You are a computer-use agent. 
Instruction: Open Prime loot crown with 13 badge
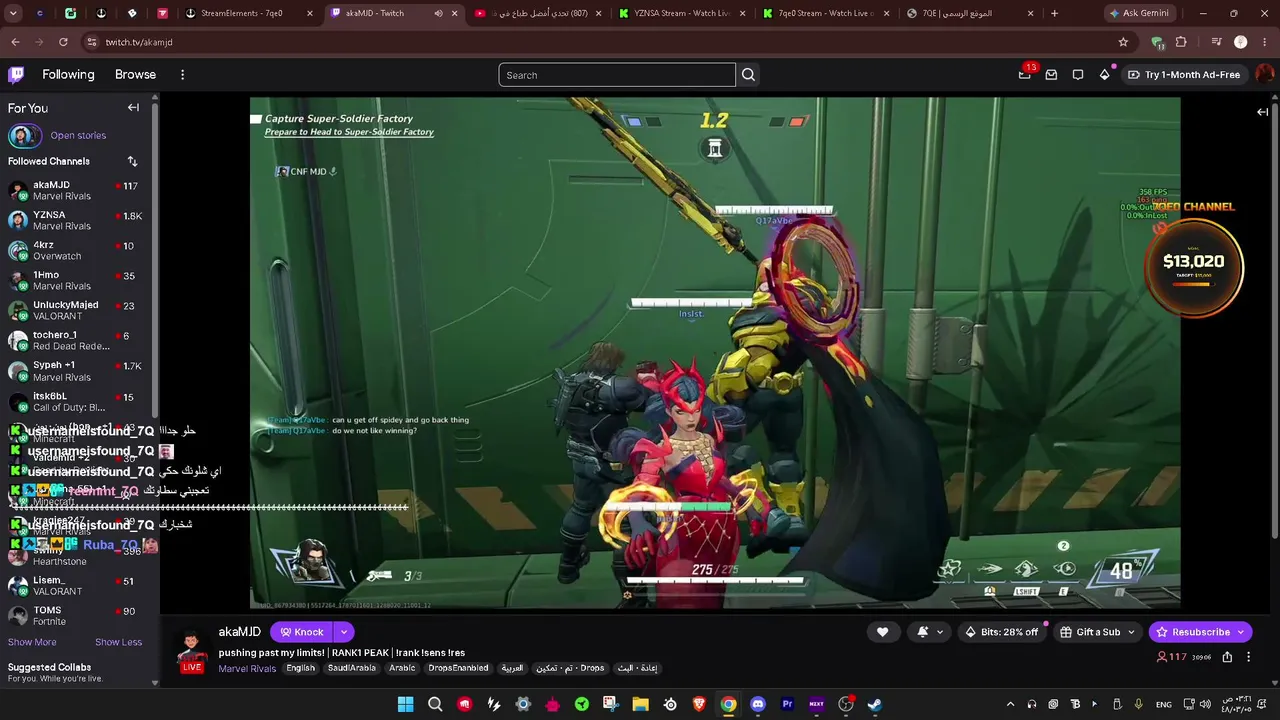1025,74
